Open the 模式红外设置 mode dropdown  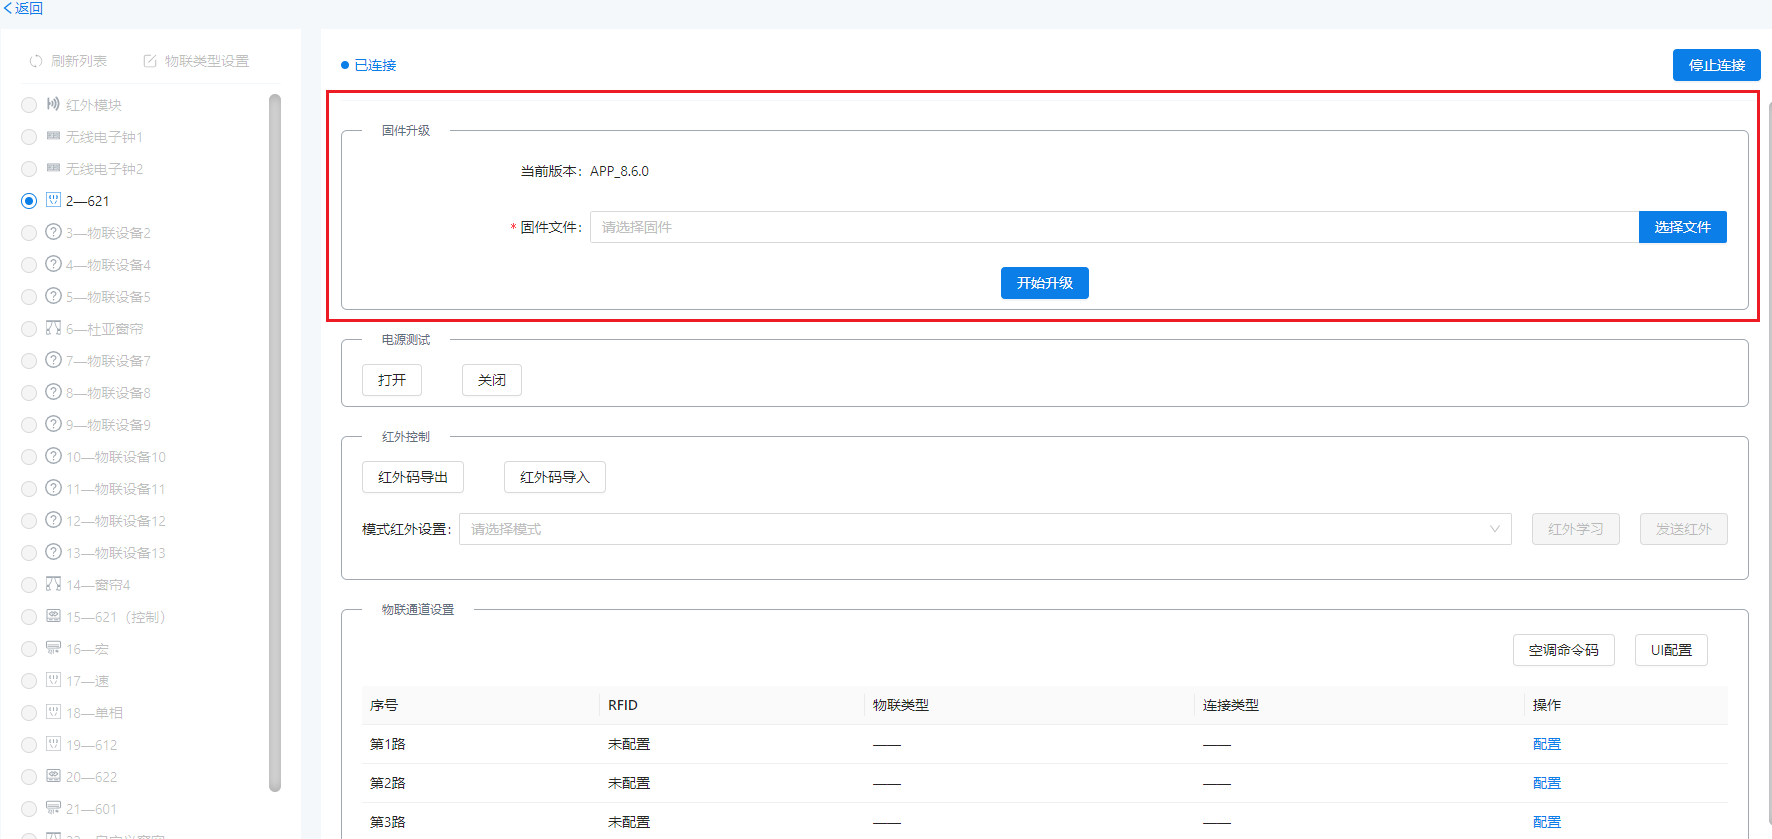tap(984, 529)
